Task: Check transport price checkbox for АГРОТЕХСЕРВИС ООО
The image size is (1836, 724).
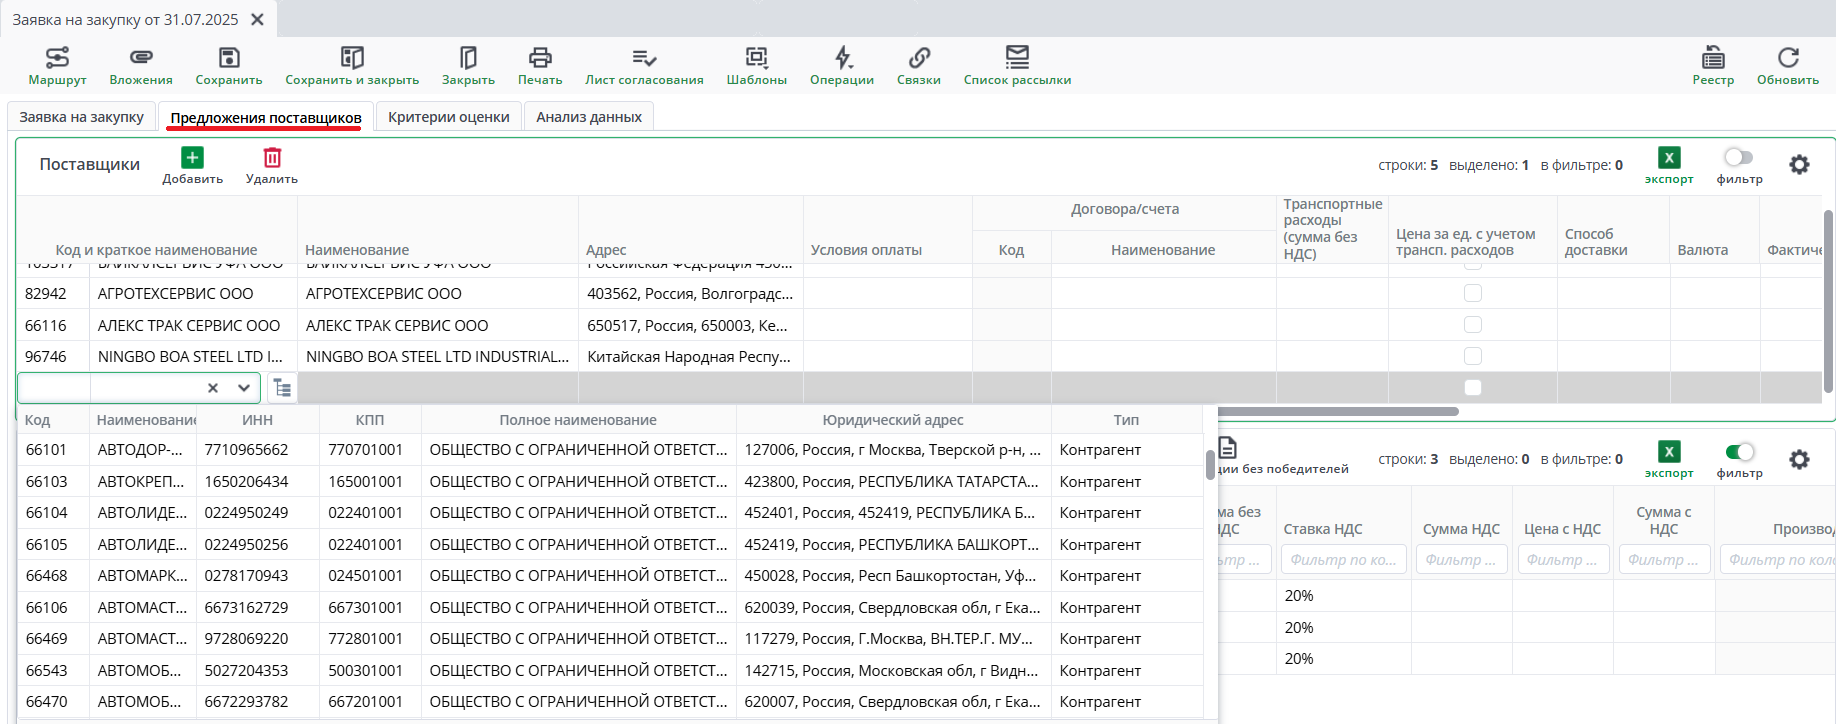Action: click(x=1472, y=293)
